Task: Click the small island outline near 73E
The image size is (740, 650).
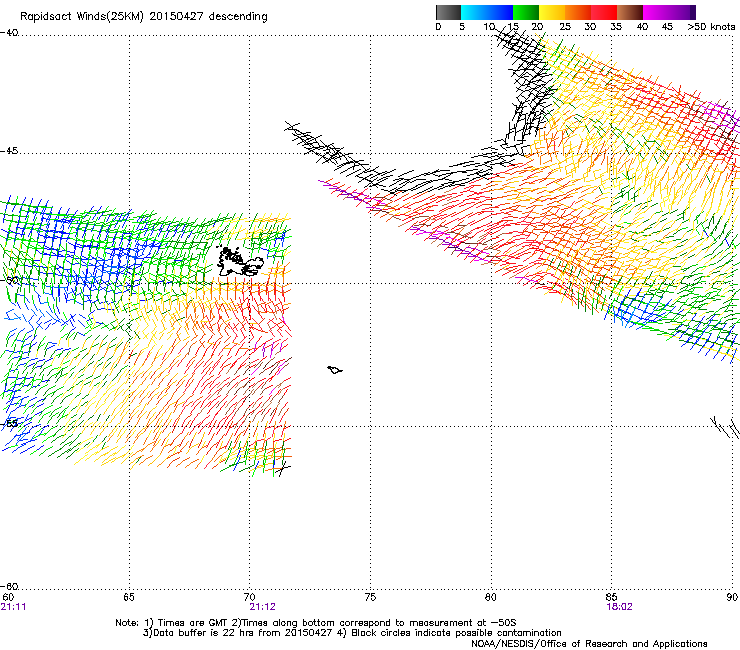Action: pos(335,370)
